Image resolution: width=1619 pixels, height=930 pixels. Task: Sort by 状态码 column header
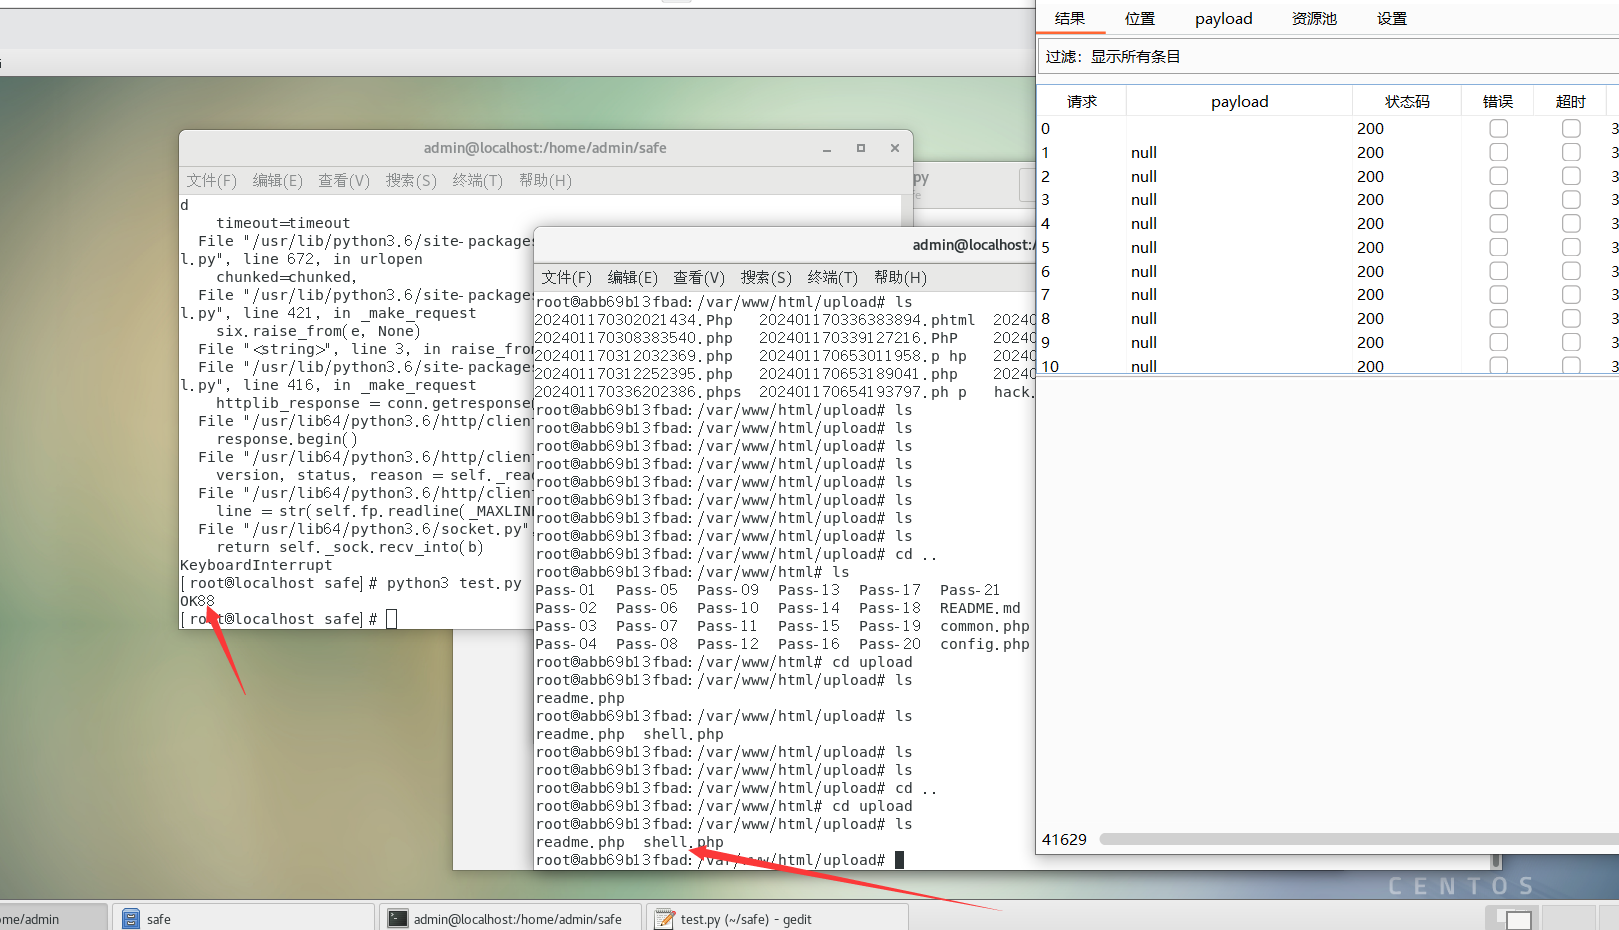[x=1406, y=101]
